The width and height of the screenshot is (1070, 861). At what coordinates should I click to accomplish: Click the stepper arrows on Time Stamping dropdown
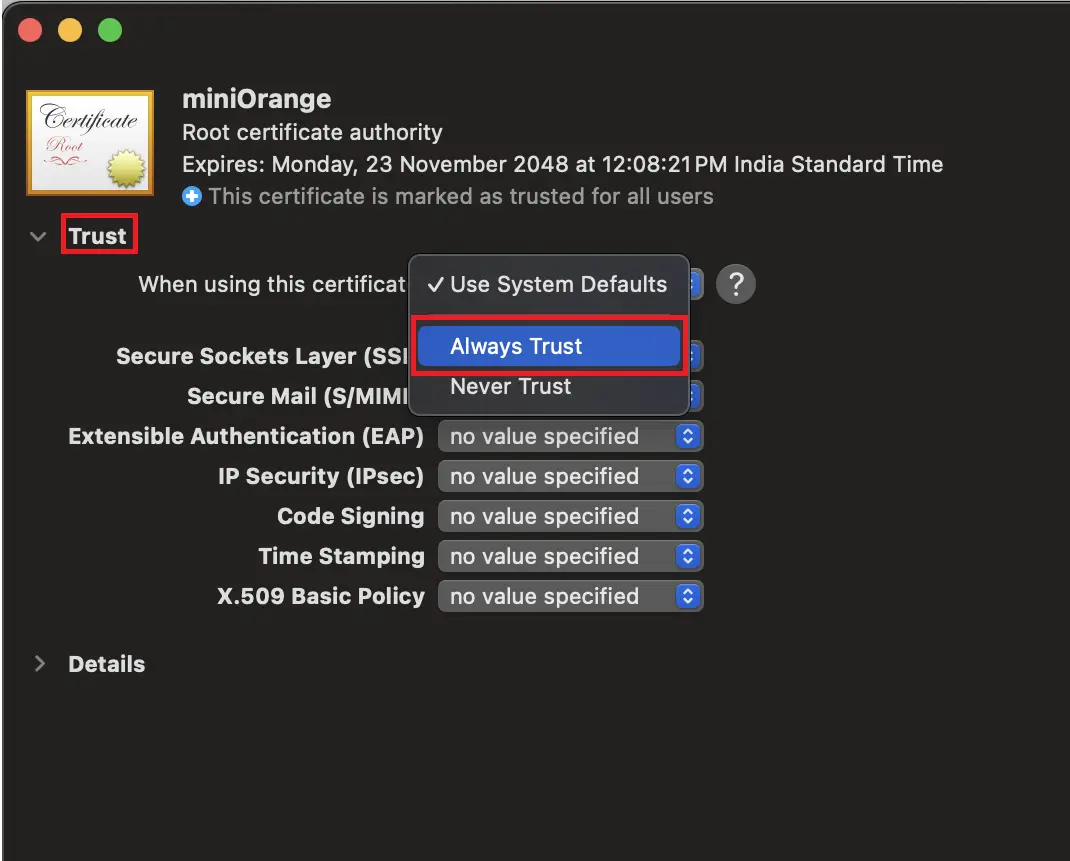687,556
